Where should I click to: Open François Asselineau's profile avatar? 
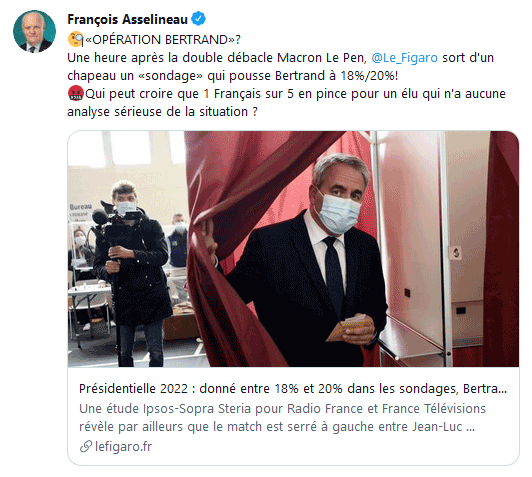(x=34, y=31)
